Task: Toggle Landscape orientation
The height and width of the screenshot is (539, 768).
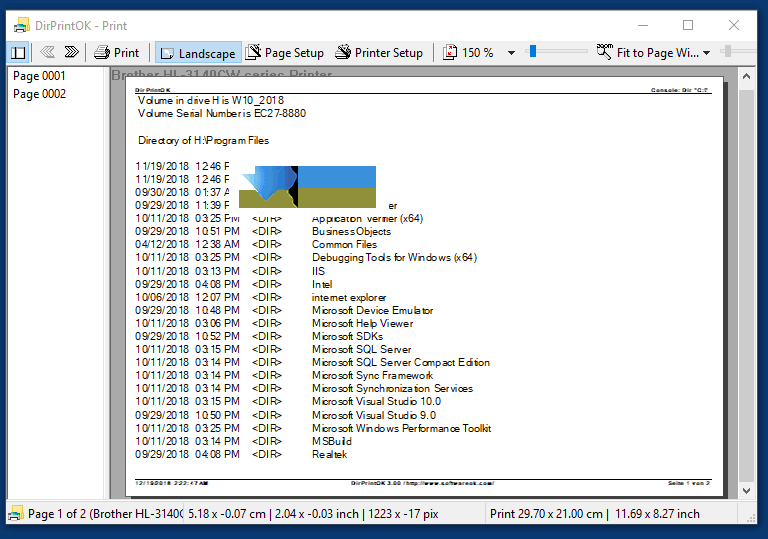Action: (x=198, y=52)
